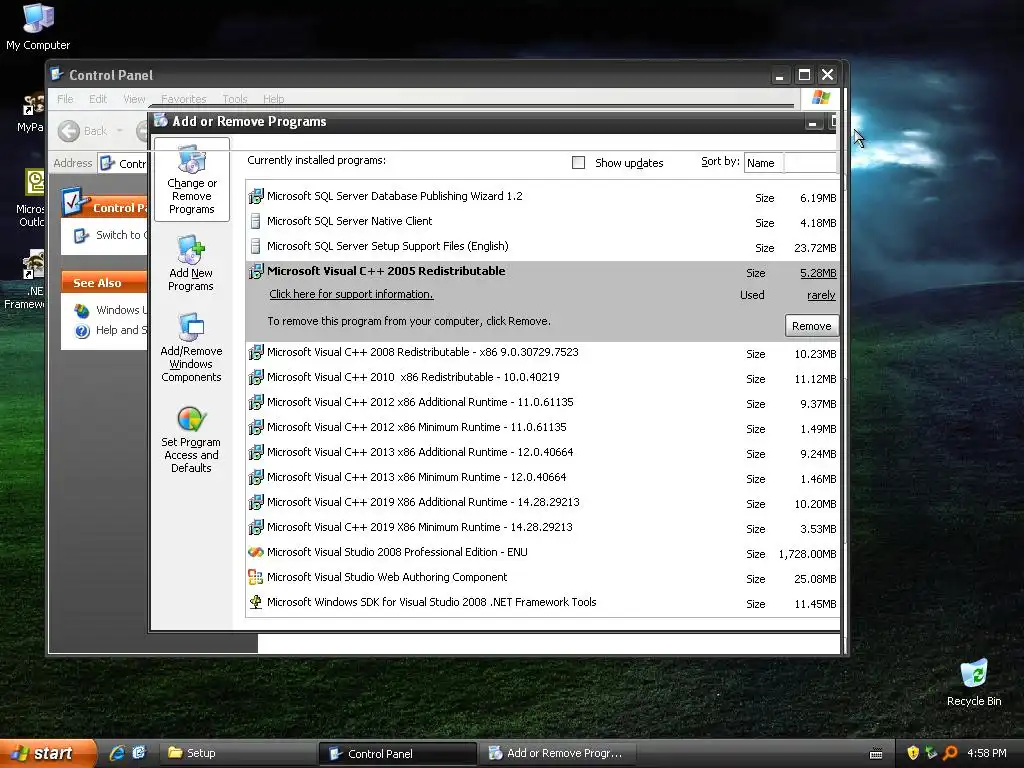Toggle Show updates checkbox
Viewport: 1024px width, 768px height.
click(578, 163)
